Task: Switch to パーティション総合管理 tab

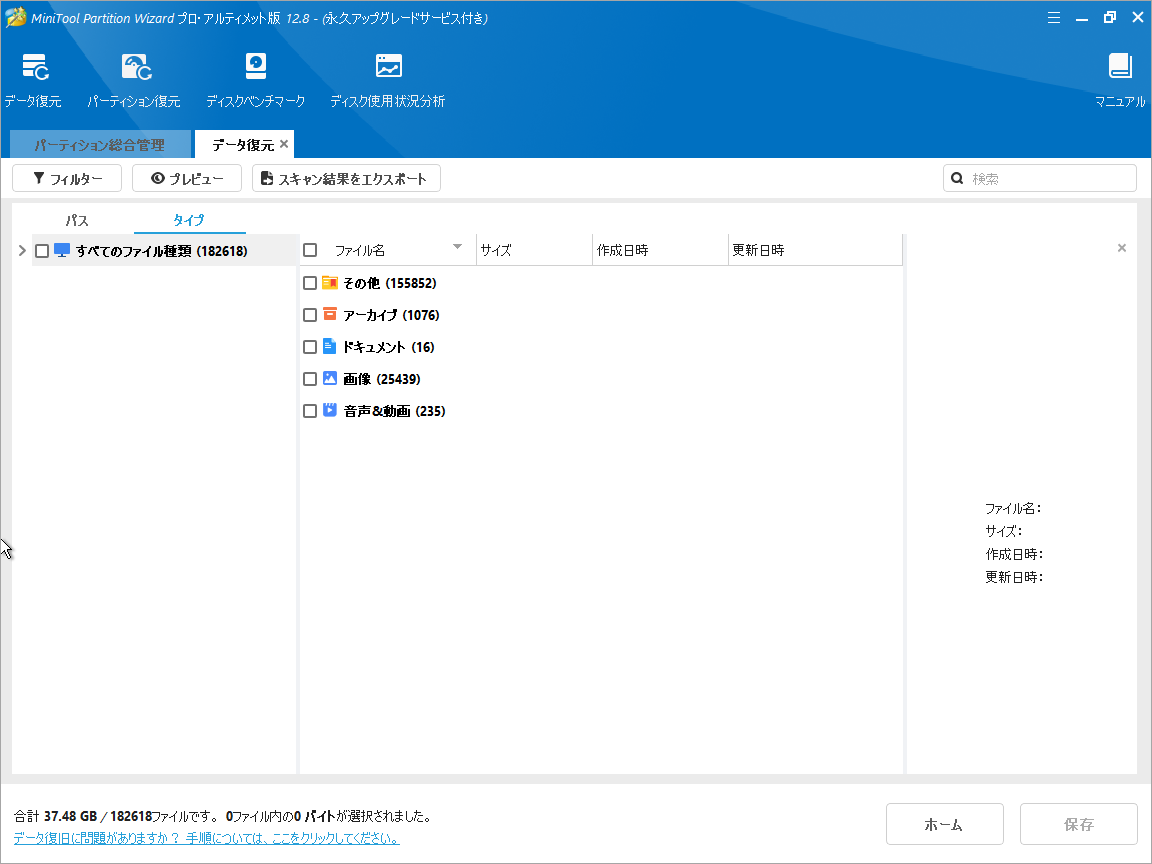Action: coord(101,144)
